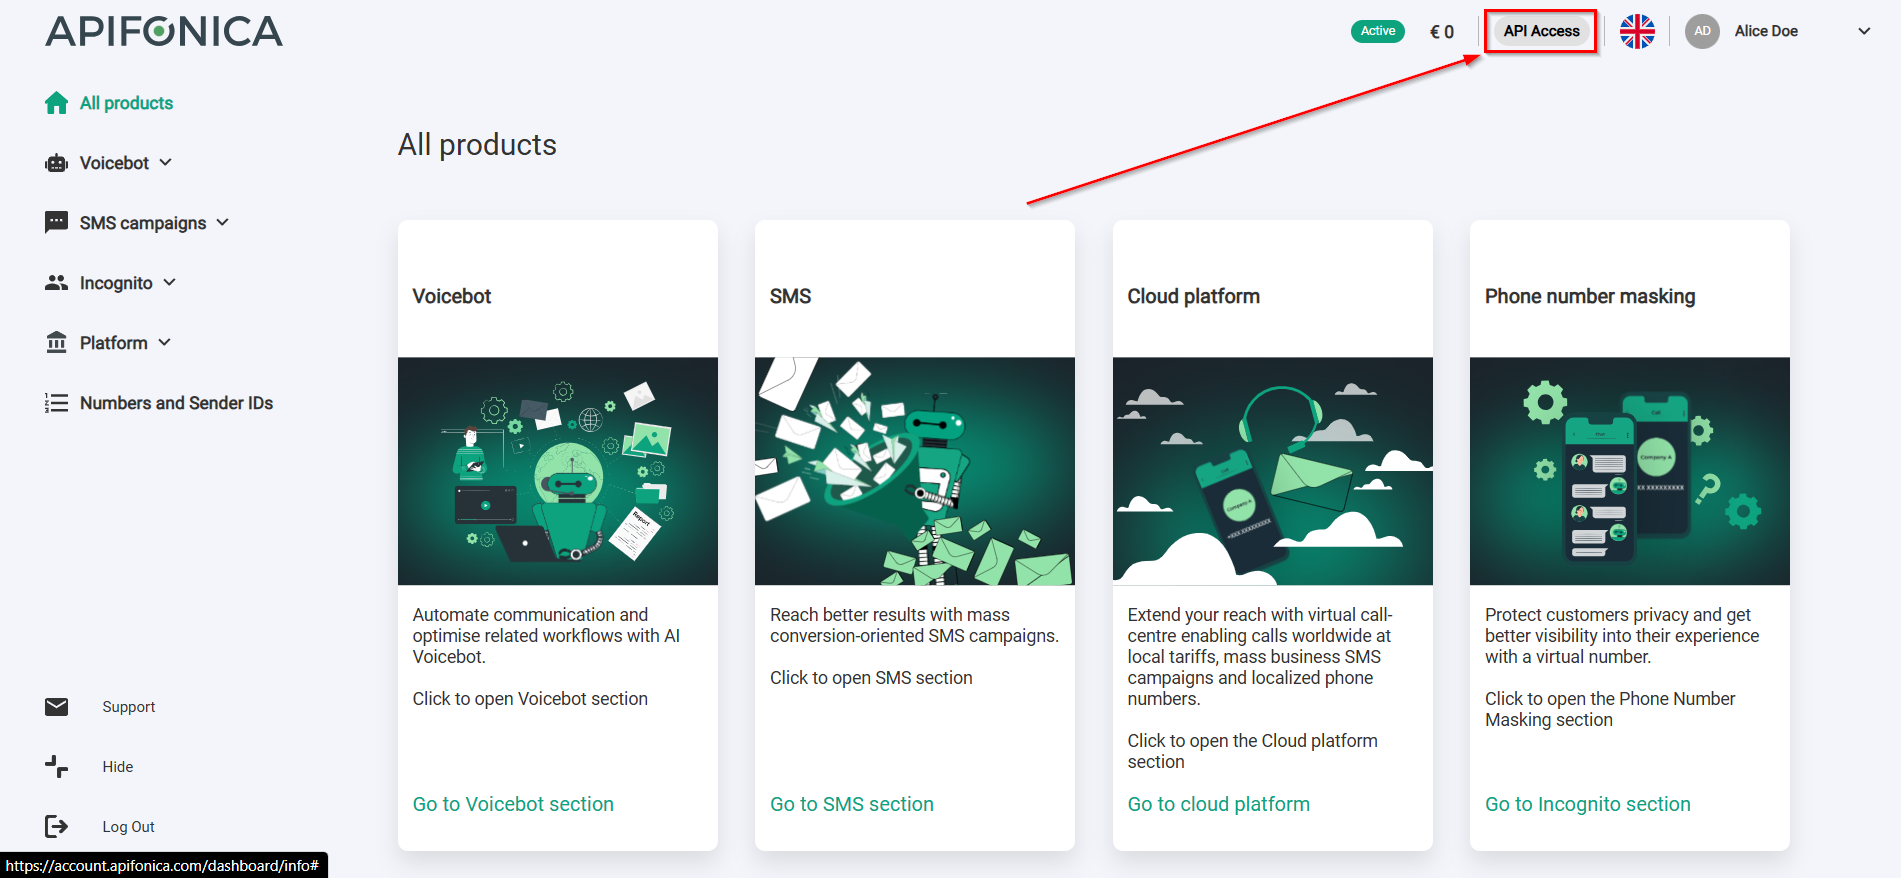Click the Numbers and Sender IDs list icon
The image size is (1901, 878).
[x=56, y=403]
